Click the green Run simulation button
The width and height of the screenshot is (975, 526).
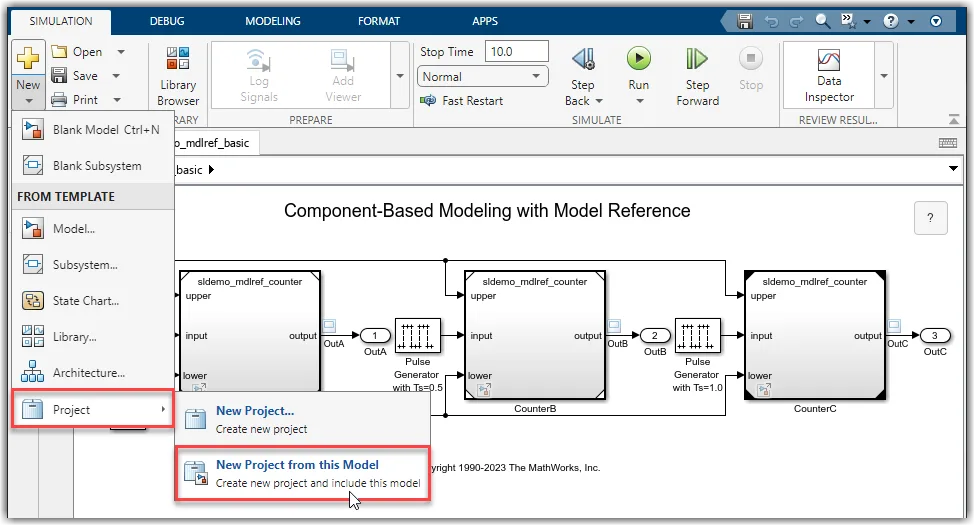pyautogui.click(x=639, y=59)
